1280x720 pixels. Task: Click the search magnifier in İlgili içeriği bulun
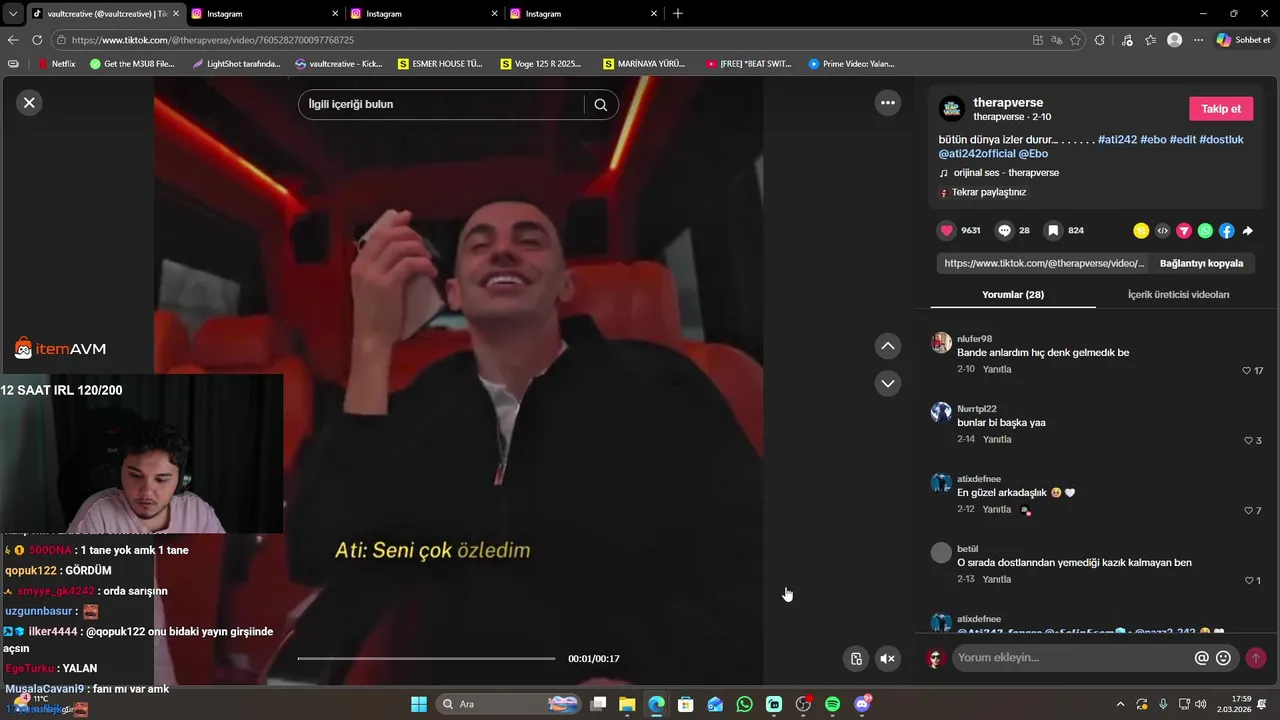pos(600,105)
